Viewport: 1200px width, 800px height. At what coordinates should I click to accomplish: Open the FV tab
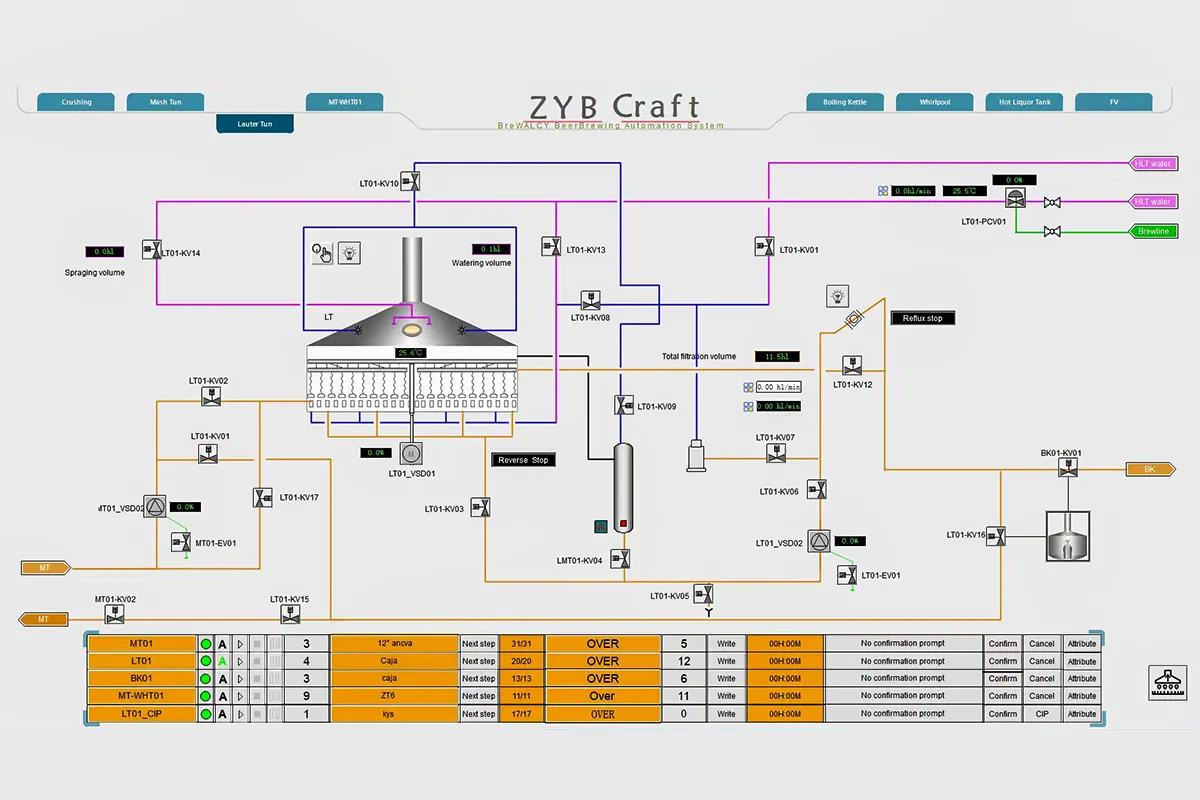[x=1114, y=102]
